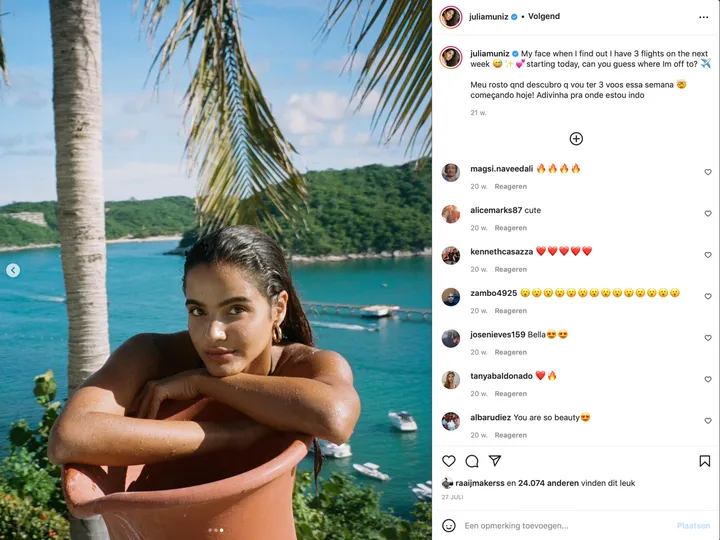Open juliamuniz header profile picture

click(x=451, y=17)
